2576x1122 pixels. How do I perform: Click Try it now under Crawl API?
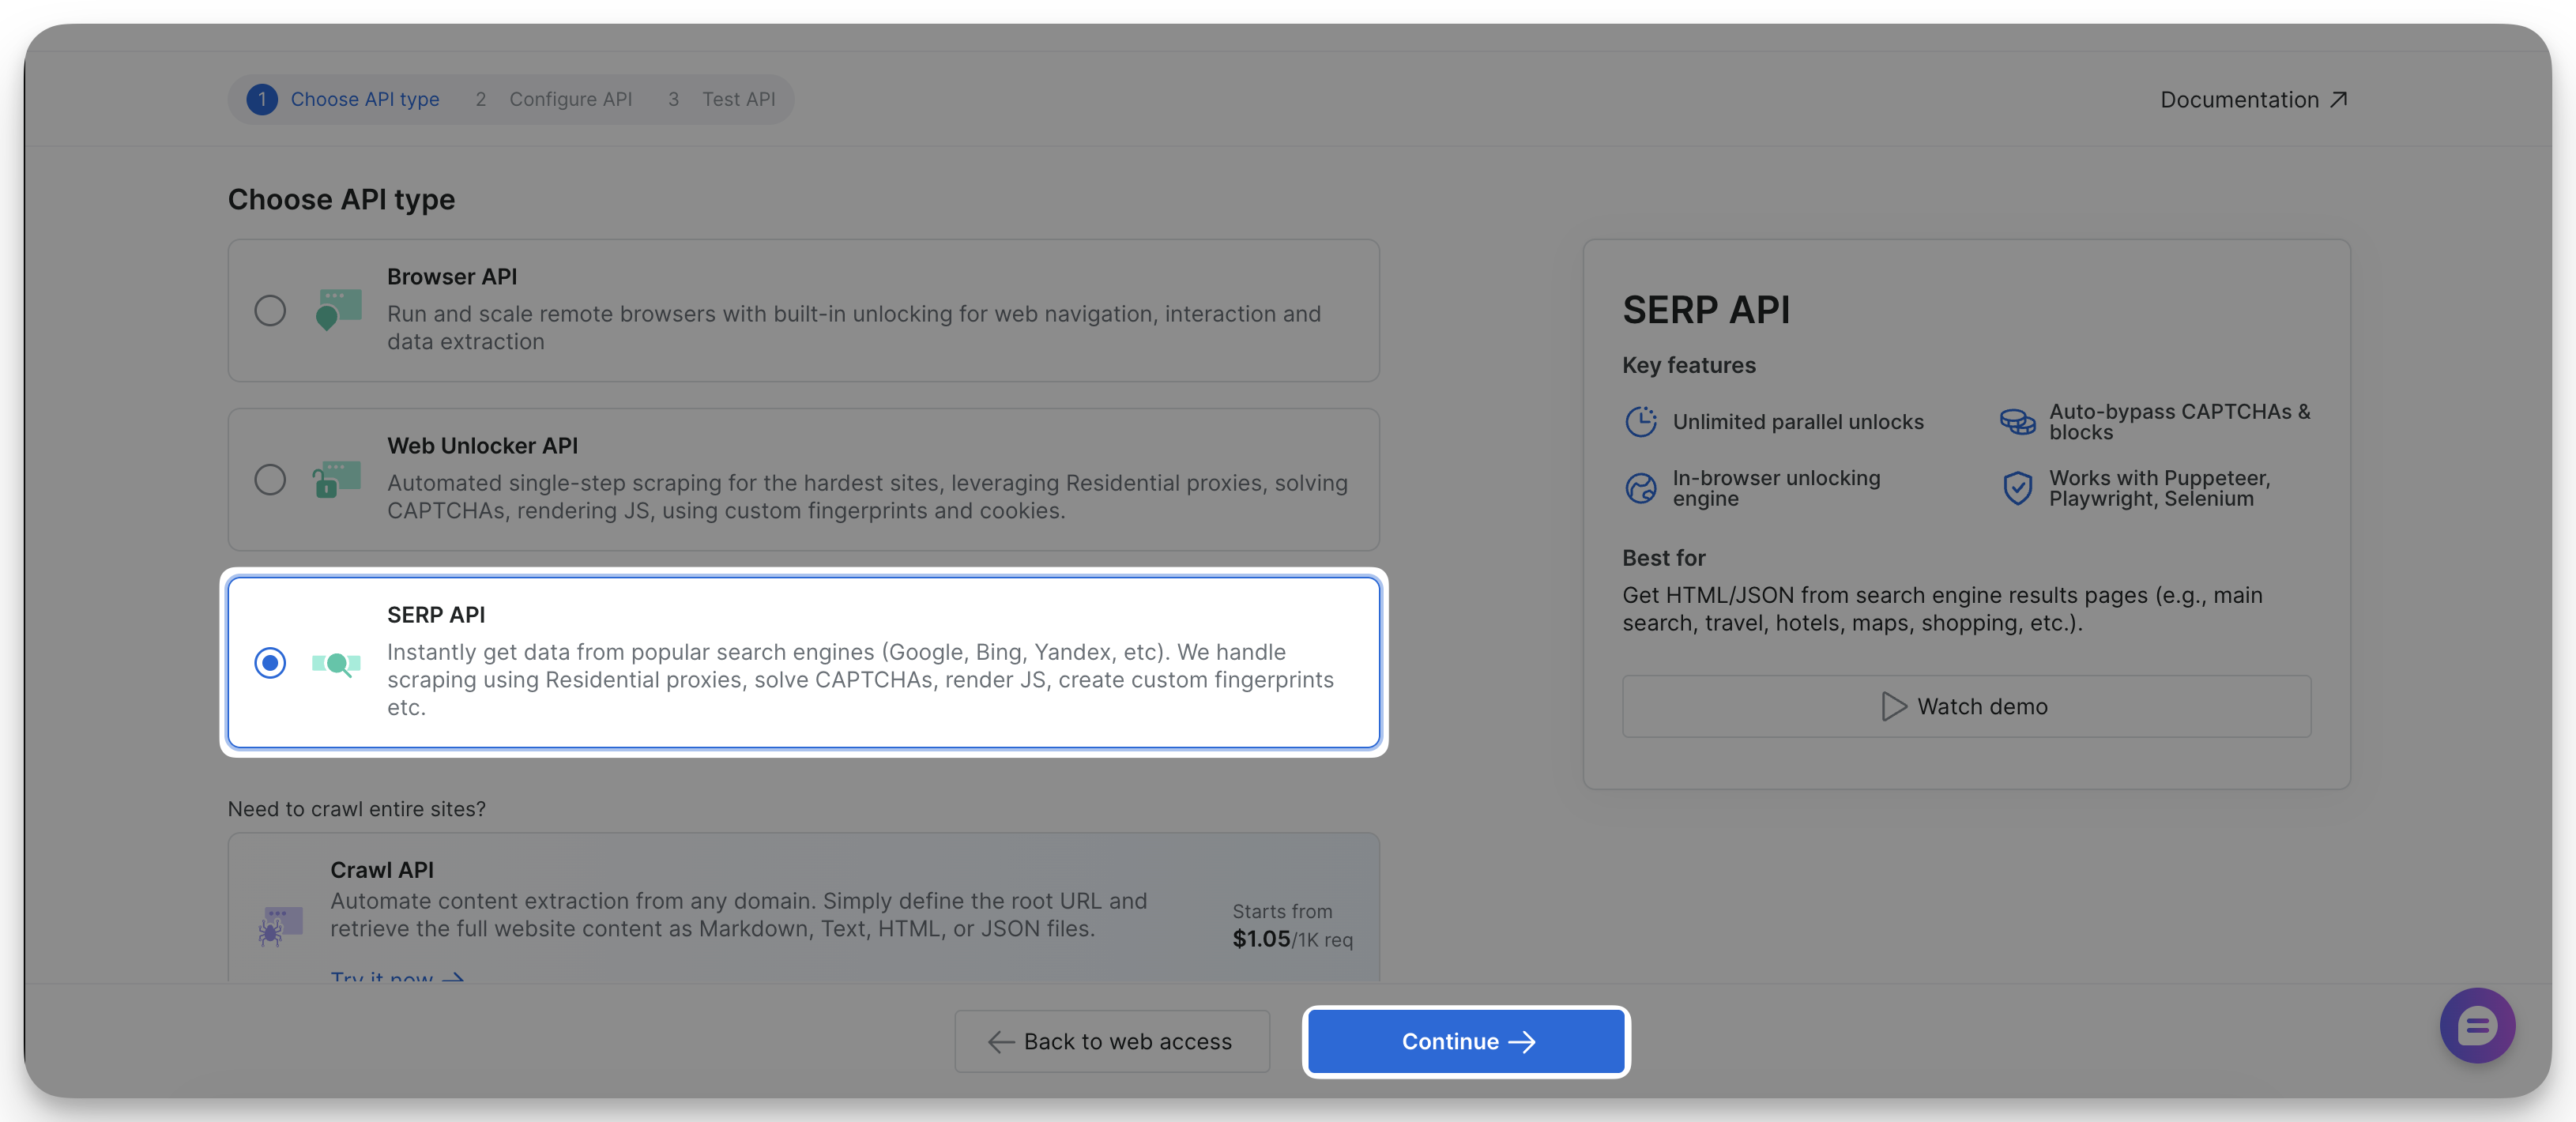[x=396, y=977]
